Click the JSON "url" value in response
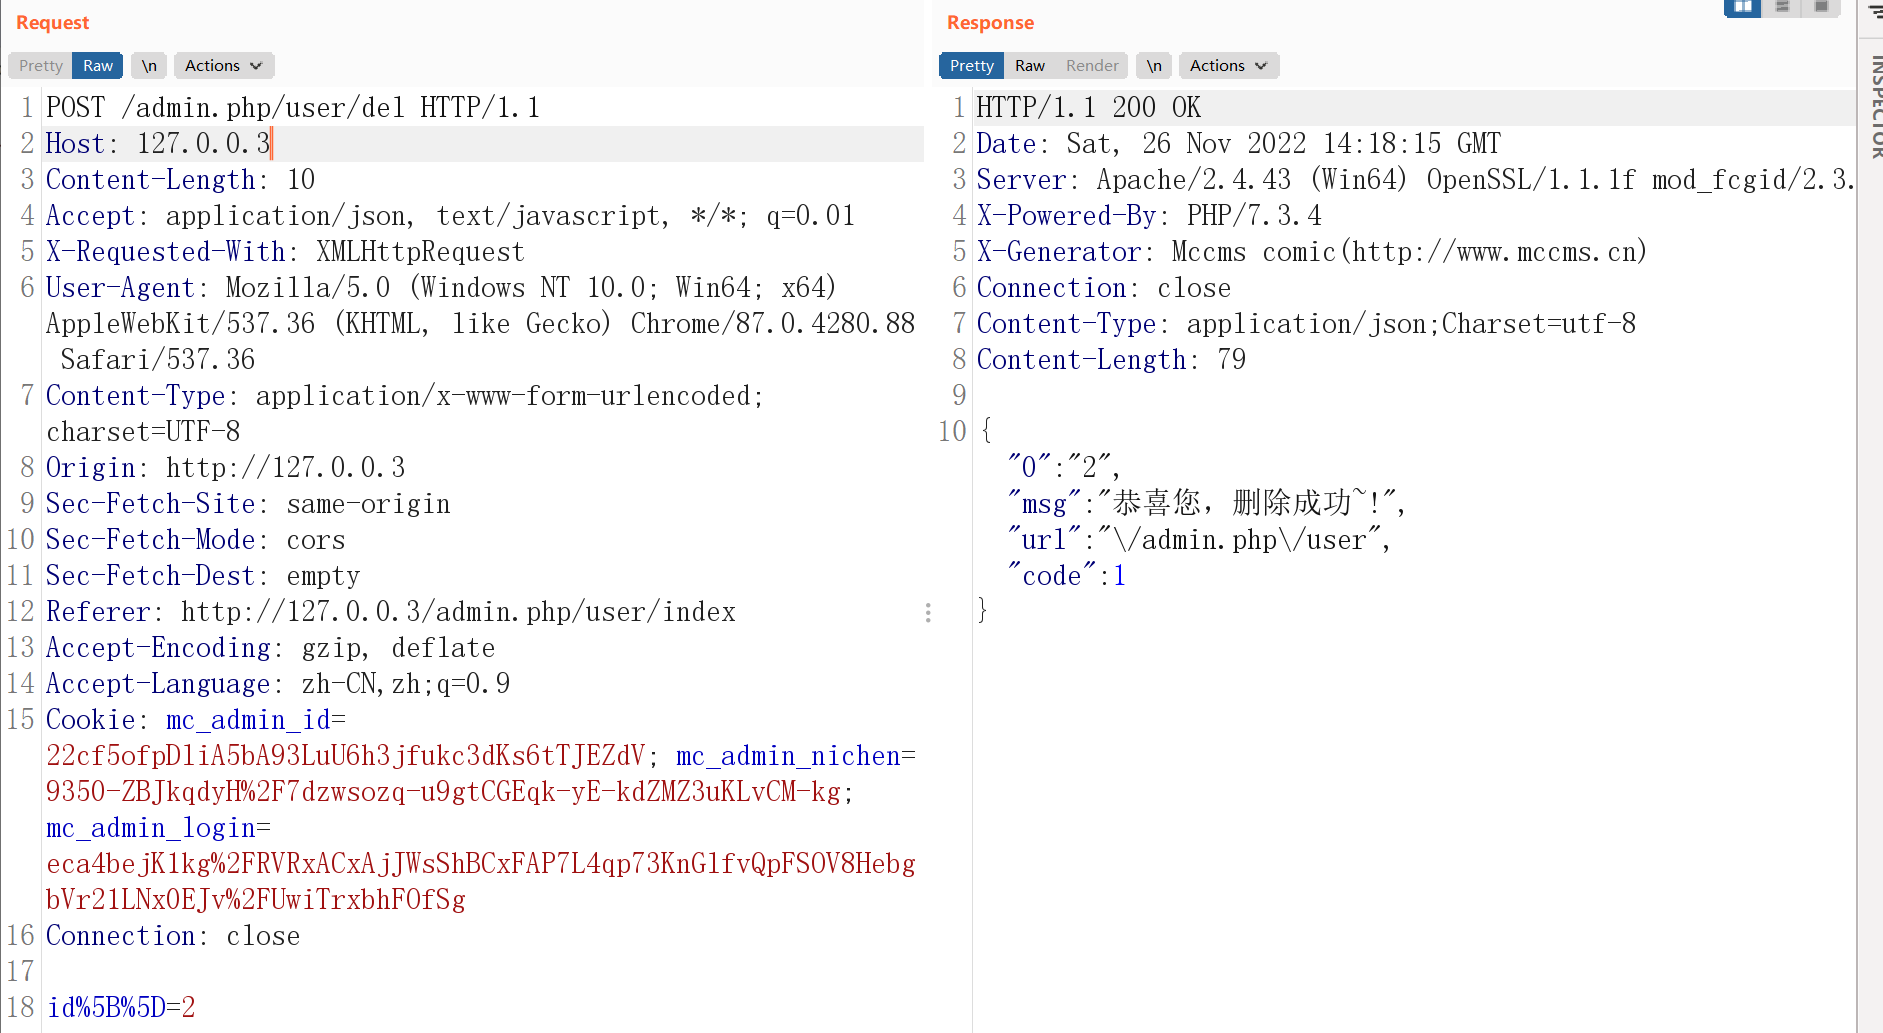Image resolution: width=1883 pixels, height=1033 pixels. (1239, 540)
